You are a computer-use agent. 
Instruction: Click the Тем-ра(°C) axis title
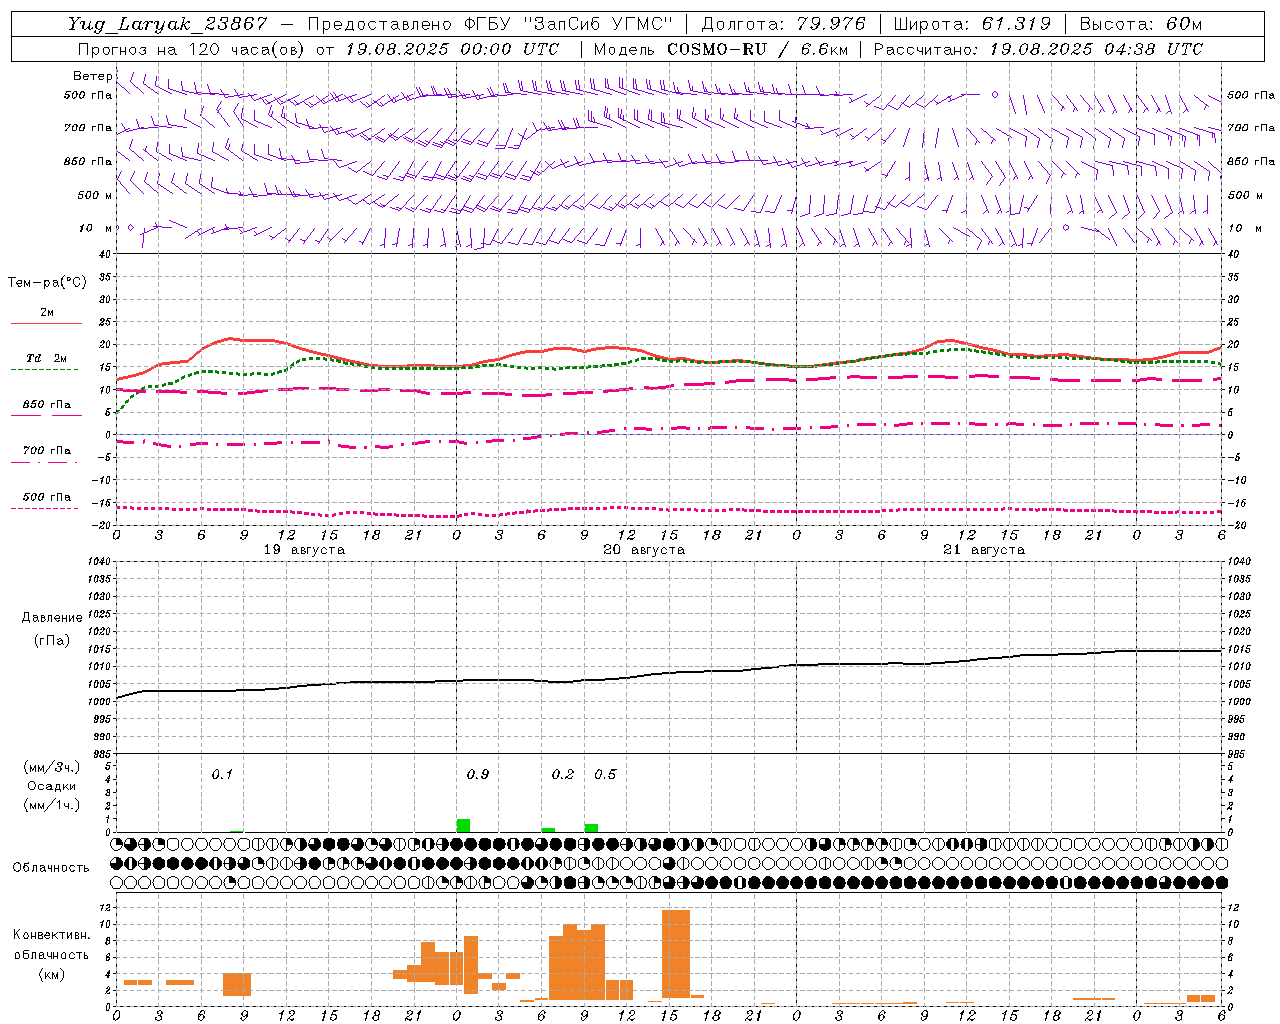click(x=47, y=283)
